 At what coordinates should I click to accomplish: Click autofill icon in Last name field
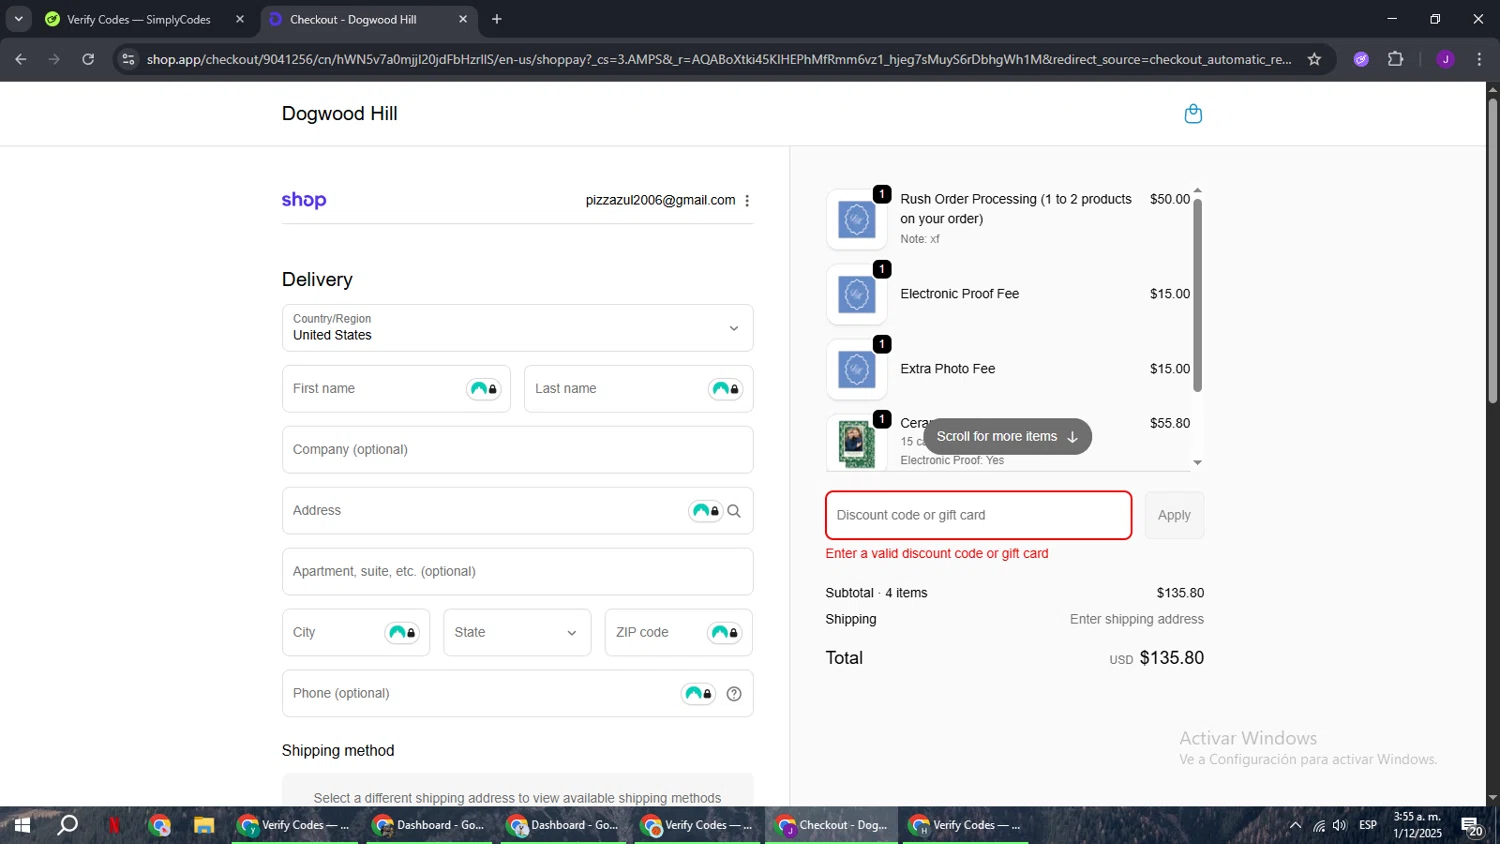pyautogui.click(x=726, y=389)
